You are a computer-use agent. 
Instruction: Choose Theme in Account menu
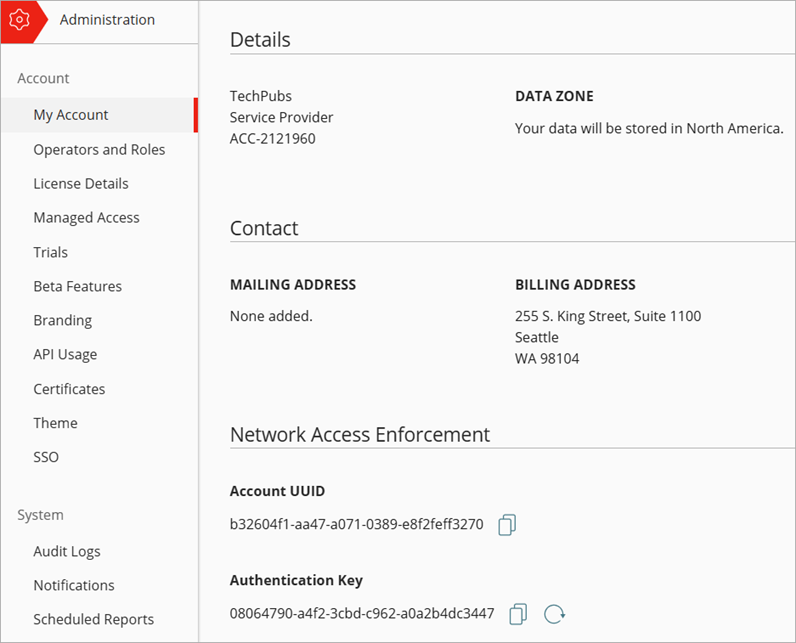pos(55,423)
